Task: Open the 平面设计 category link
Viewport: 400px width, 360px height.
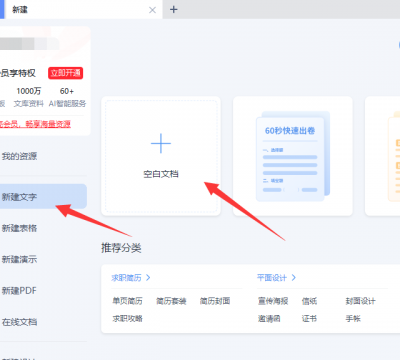Action: point(272,278)
